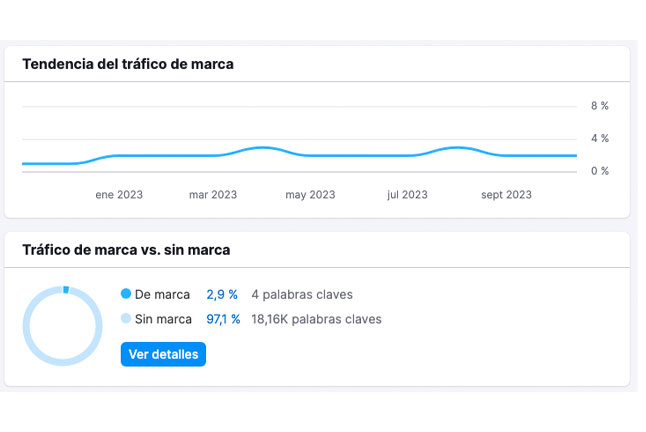
Task: Select the 2,9 % branded traffic link
Action: pos(222,295)
